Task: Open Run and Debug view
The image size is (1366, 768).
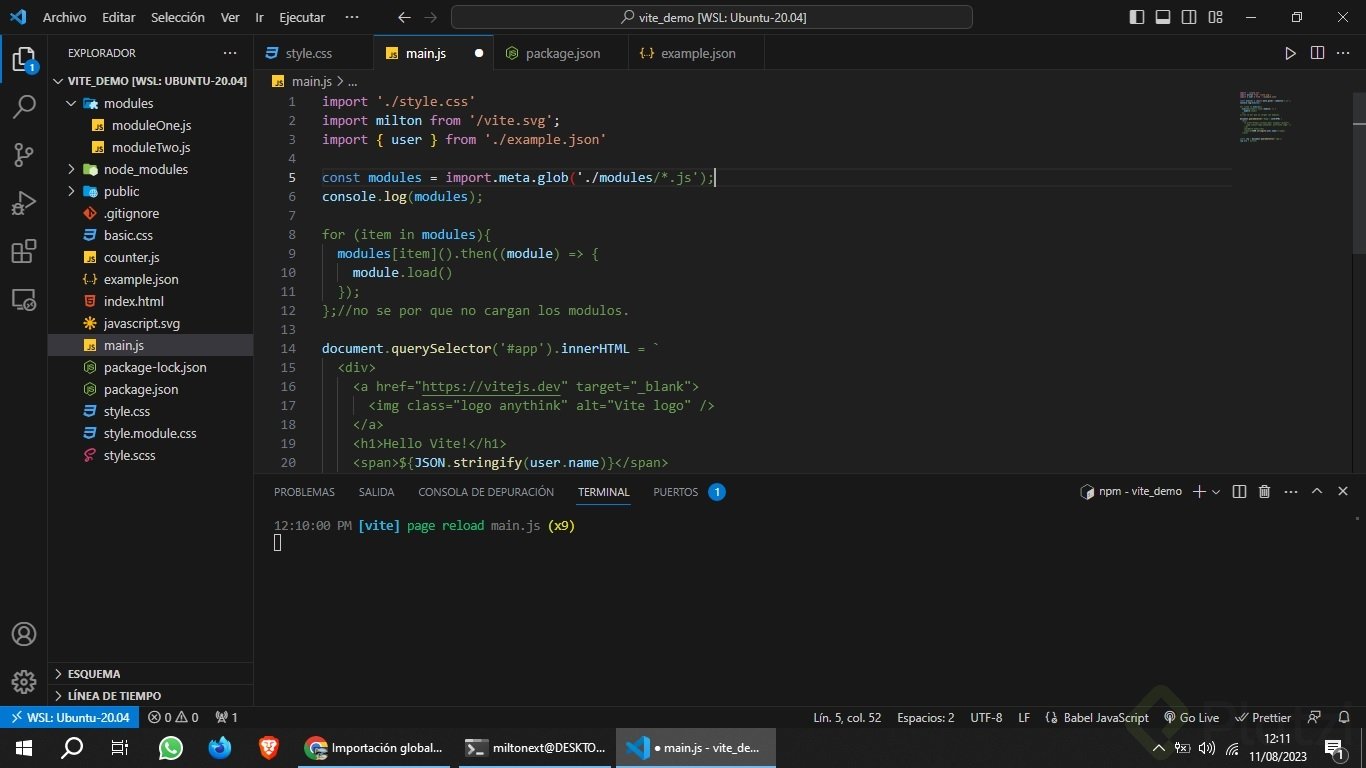Action: (x=24, y=203)
